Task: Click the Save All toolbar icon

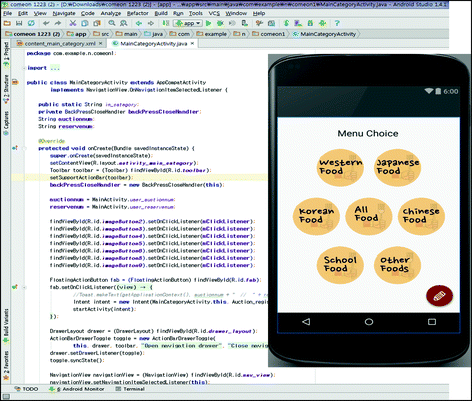Action: 19,23
